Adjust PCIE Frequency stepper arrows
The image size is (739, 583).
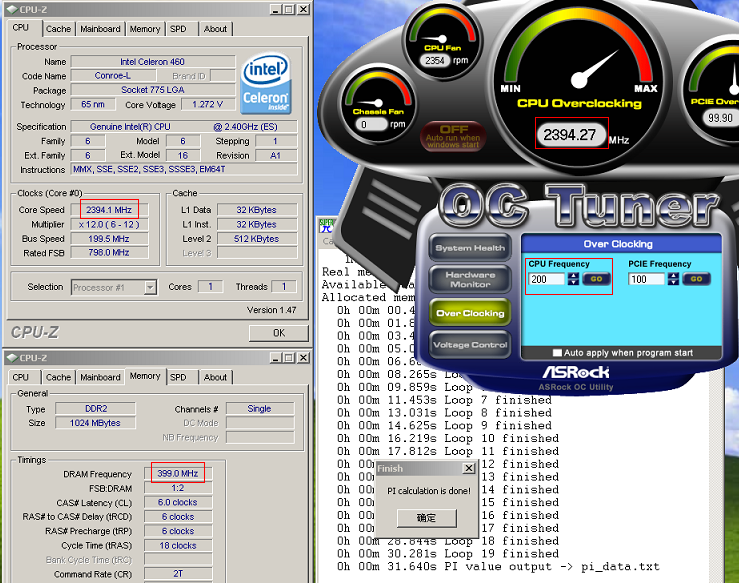click(673, 279)
